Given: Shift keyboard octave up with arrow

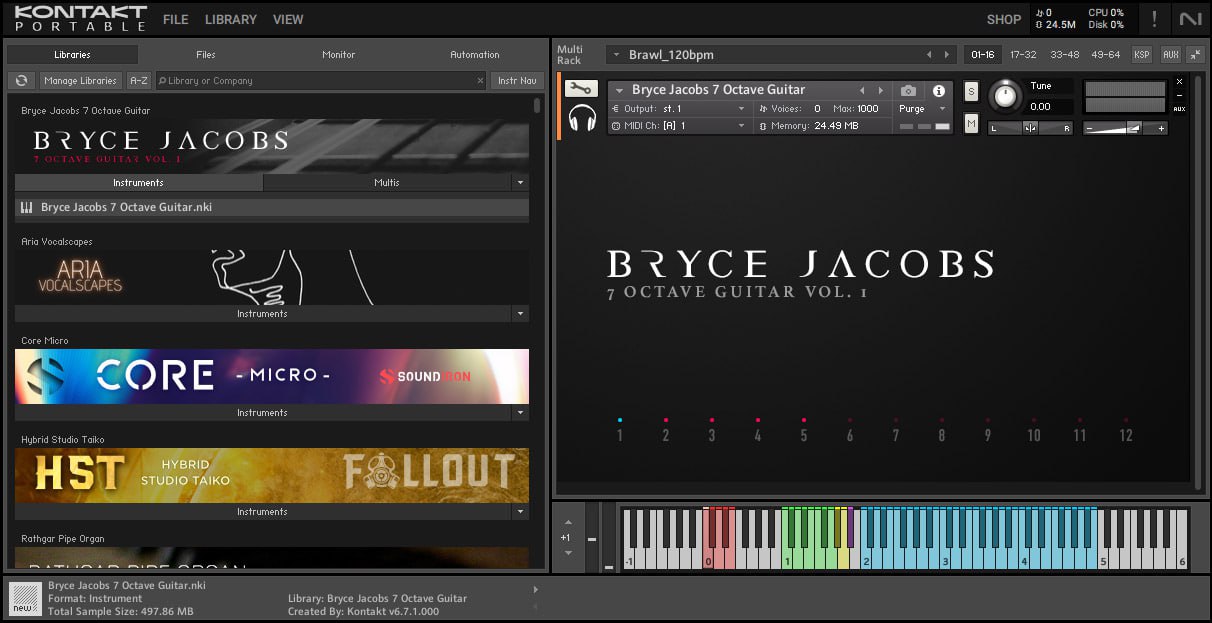Looking at the screenshot, I should [568, 522].
